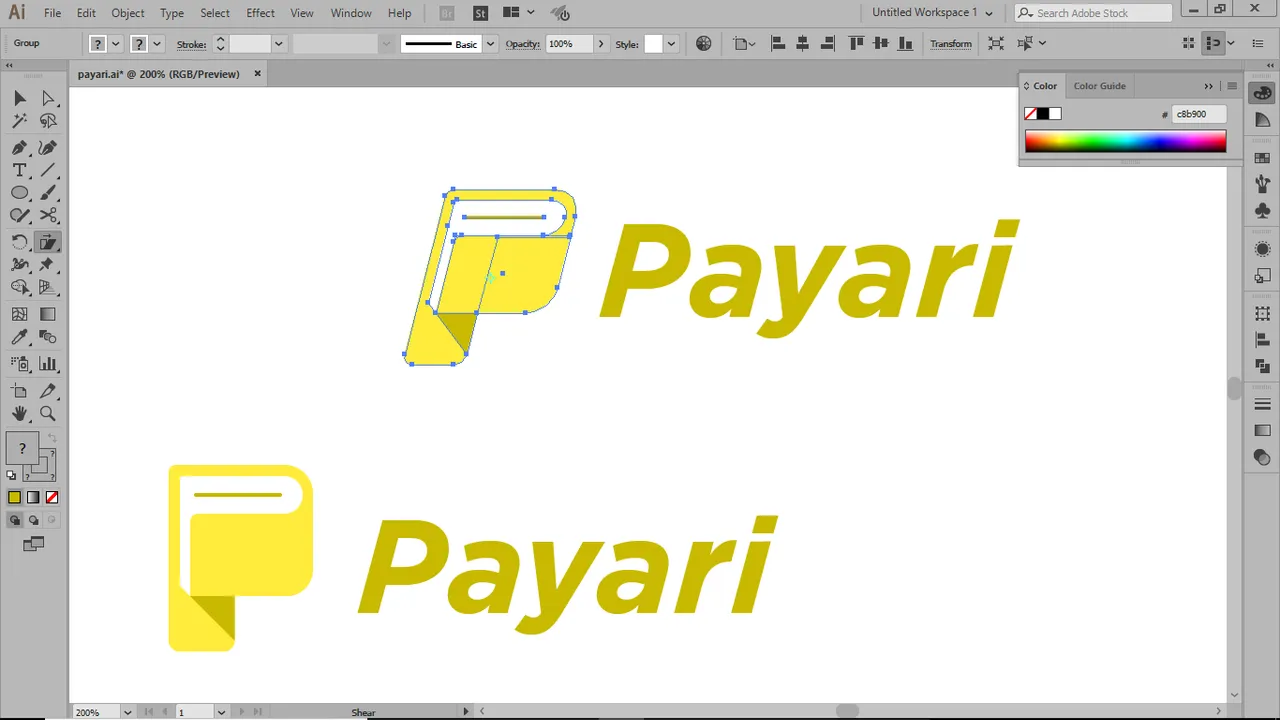
Task: Select the active Shear tool
Action: pos(47,242)
